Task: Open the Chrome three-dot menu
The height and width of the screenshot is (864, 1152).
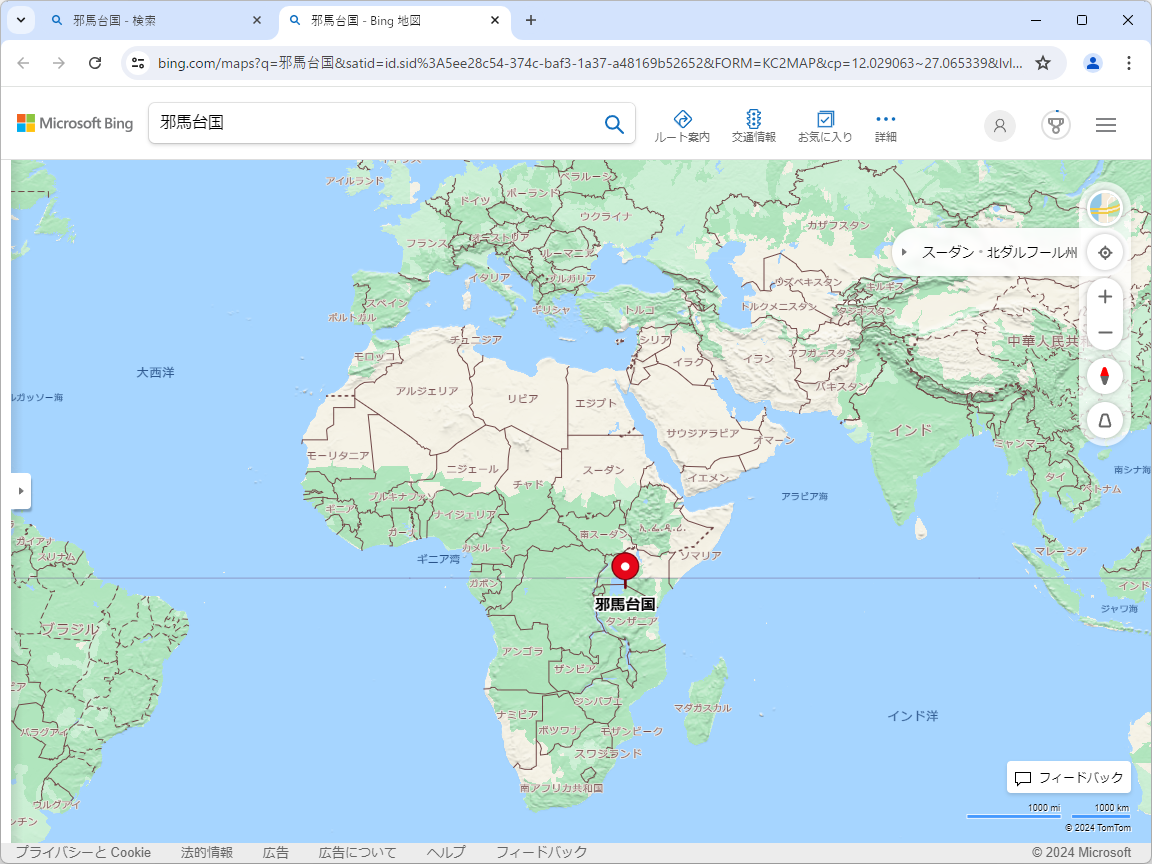Action: click(1128, 63)
